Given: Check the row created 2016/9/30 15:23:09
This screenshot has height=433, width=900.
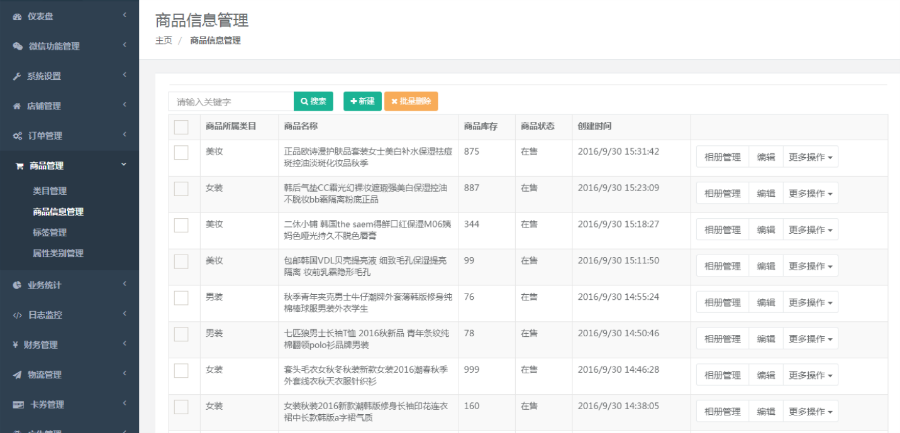Looking at the screenshot, I should pyautogui.click(x=181, y=188).
